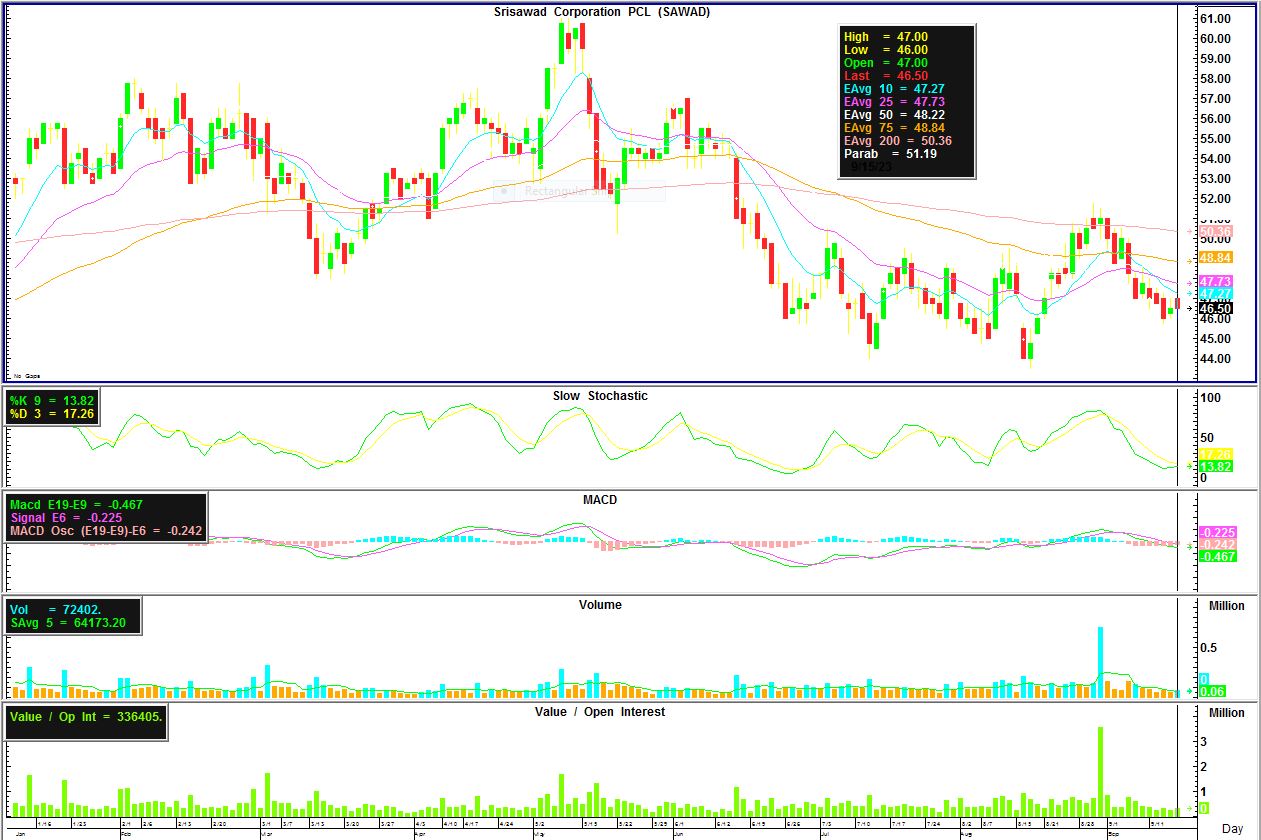Click the orange 48.84 tag on the price axis
This screenshot has width=1261, height=840.
click(x=1216, y=258)
